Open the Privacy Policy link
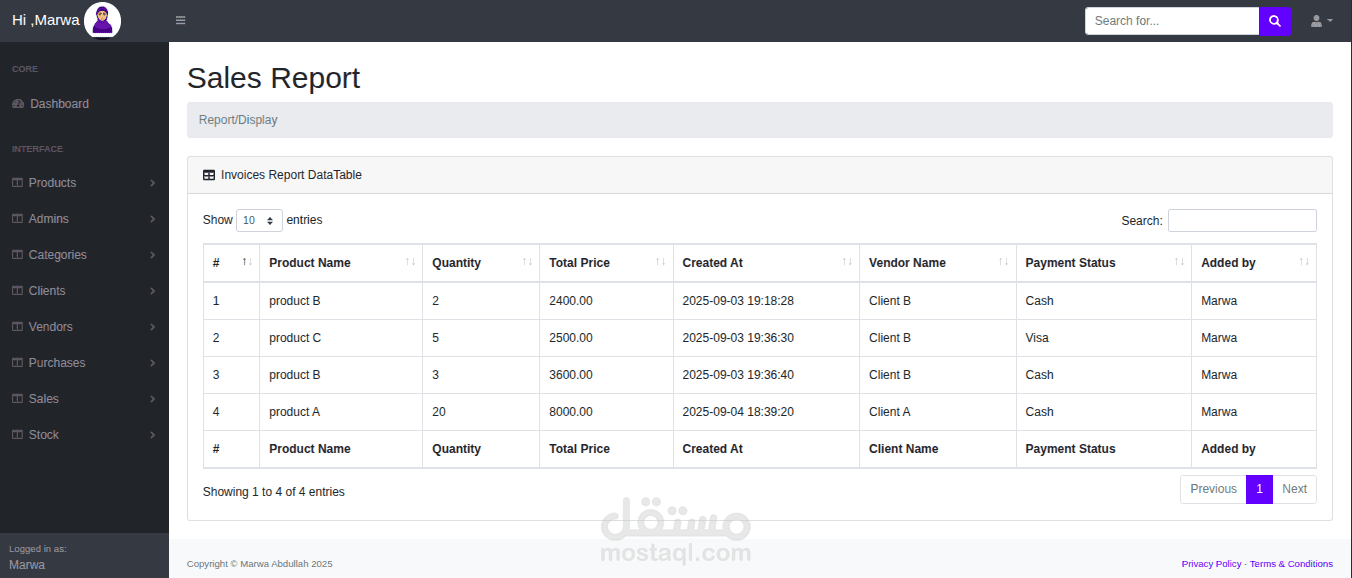The image size is (1352, 578). (1211, 564)
